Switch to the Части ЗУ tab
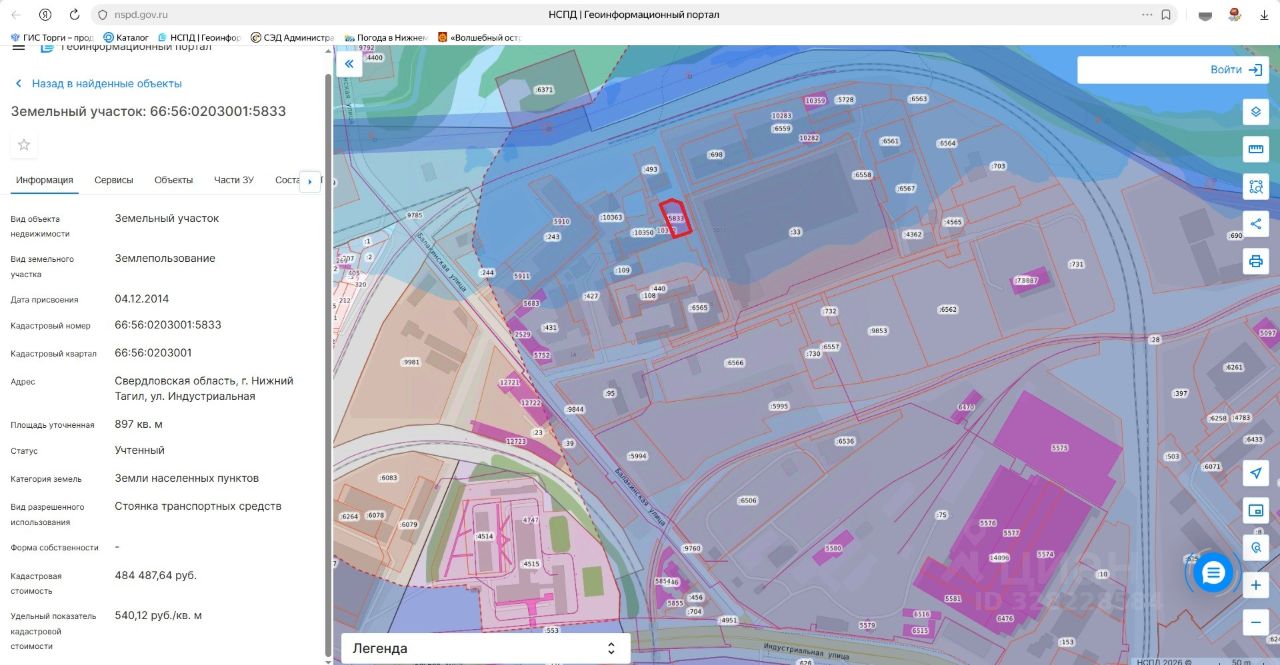 click(x=234, y=180)
